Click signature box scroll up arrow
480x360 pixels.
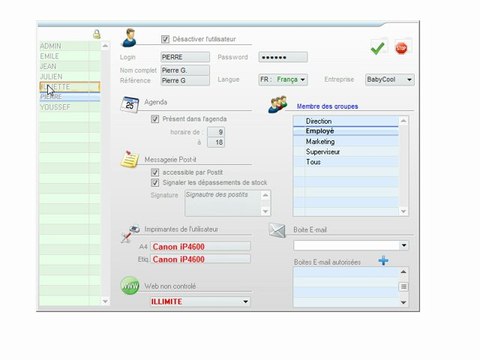click(265, 195)
